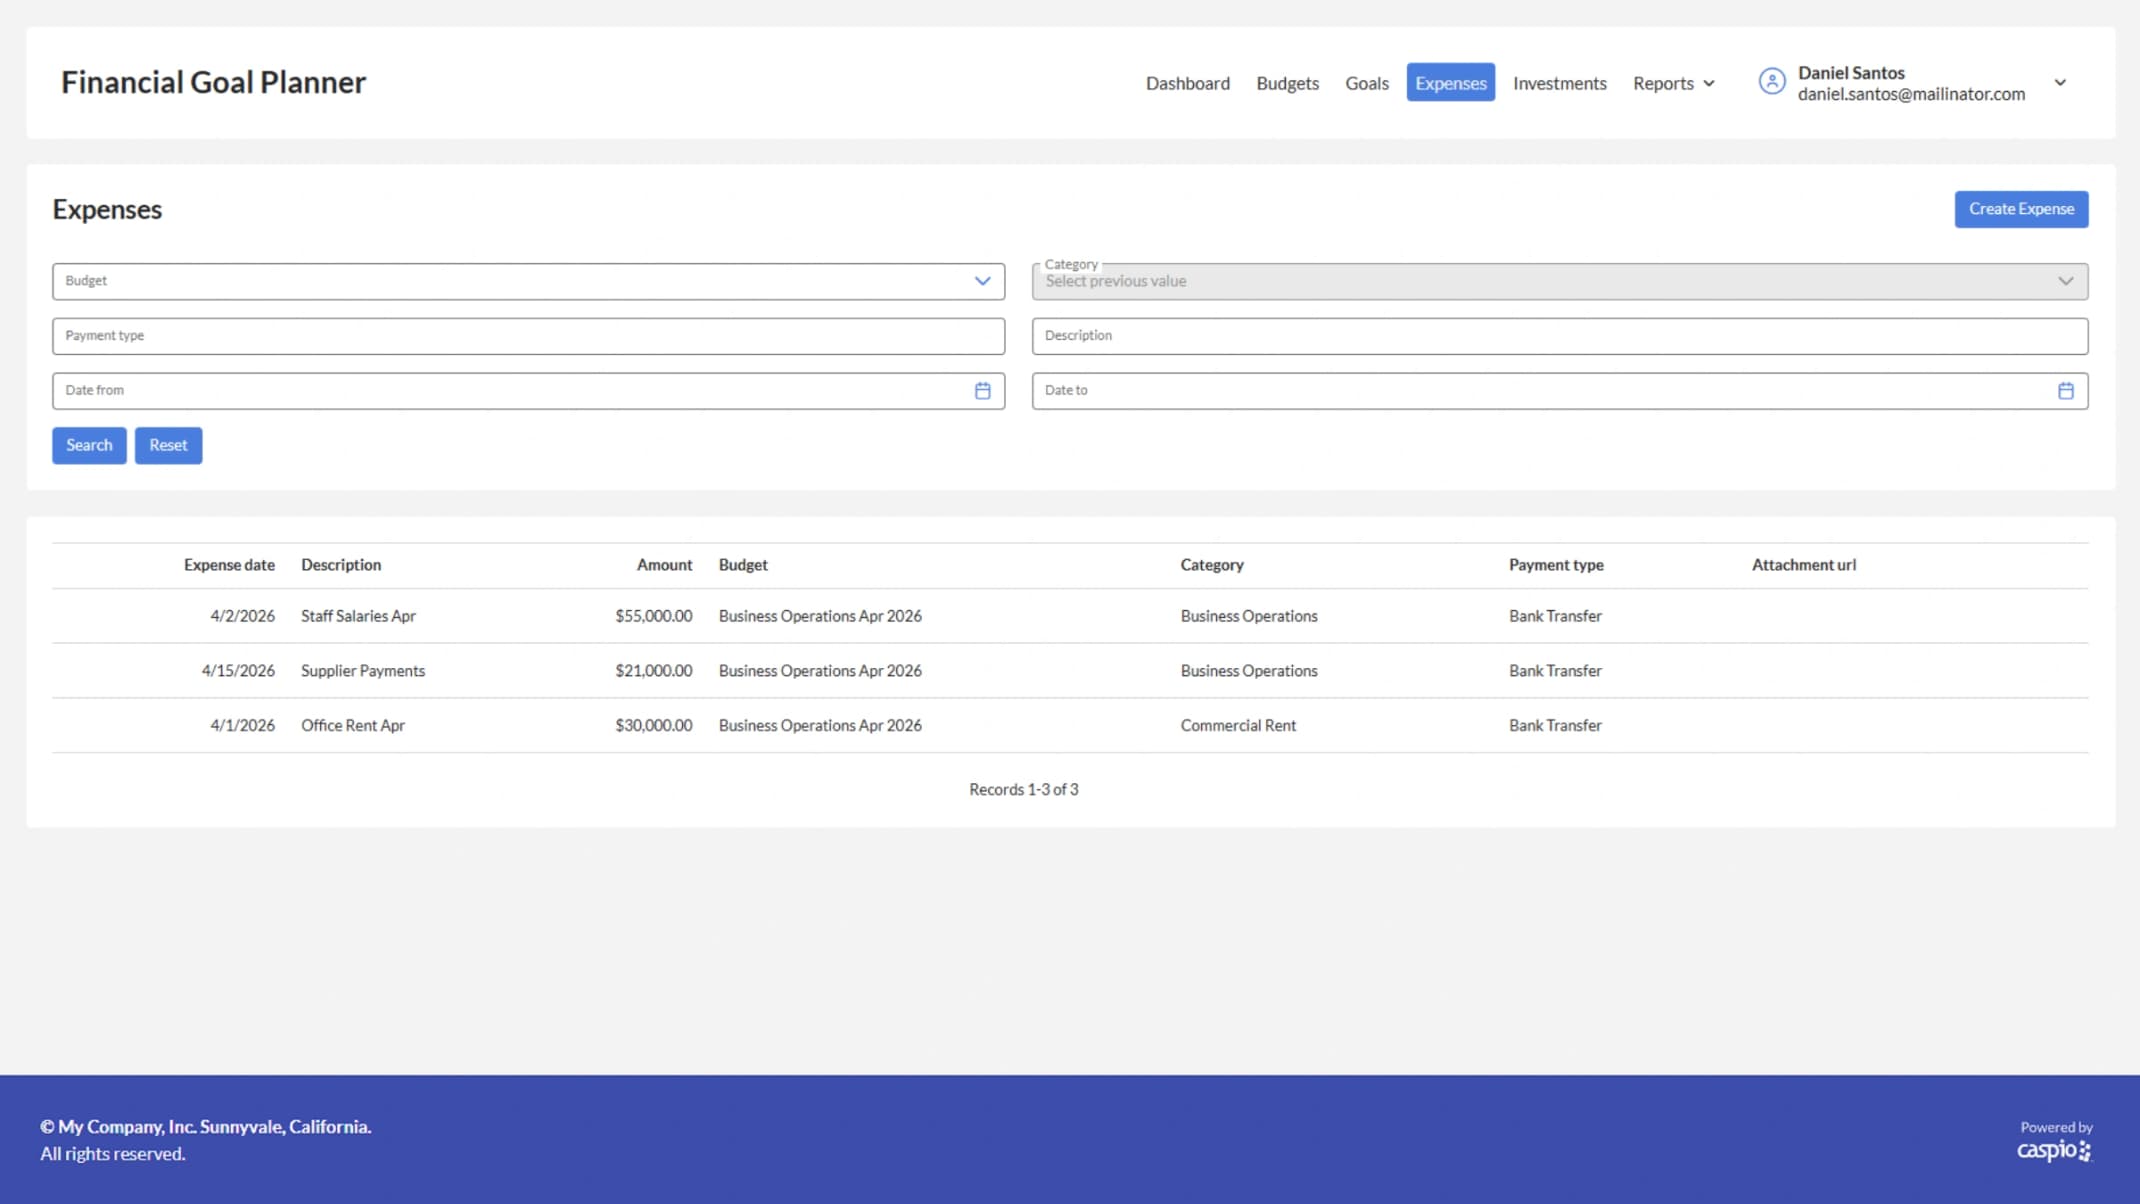Viewport: 2140px width, 1204px height.
Task: Click the $21,000.00 amount cell
Action: point(653,671)
